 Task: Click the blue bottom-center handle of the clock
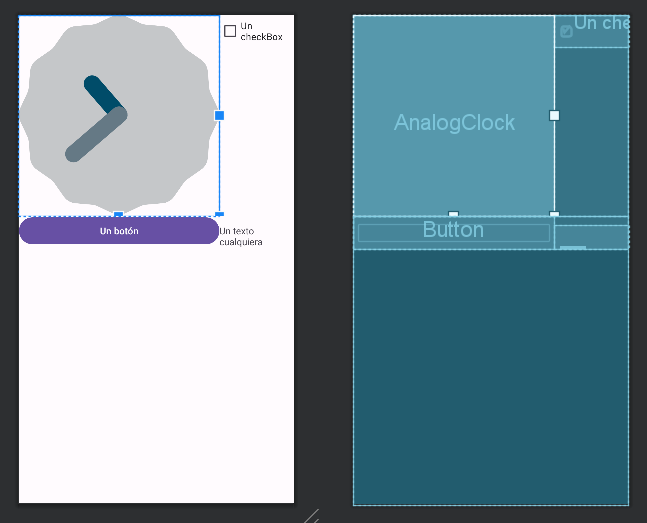pos(118,214)
